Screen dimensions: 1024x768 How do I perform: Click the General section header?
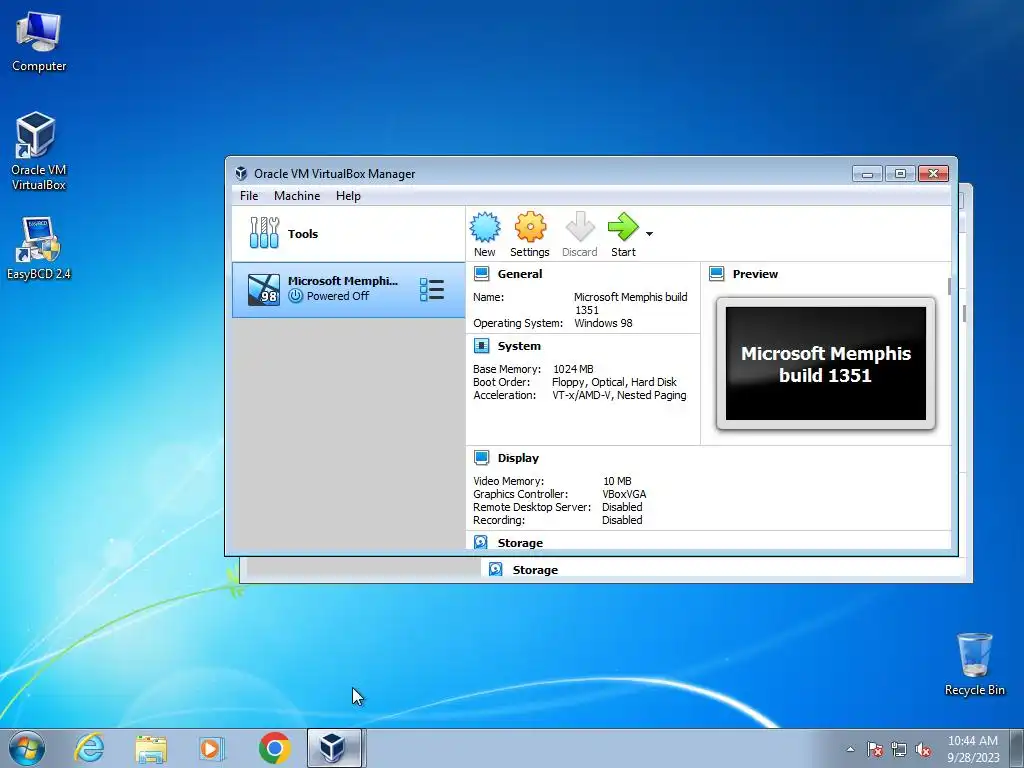point(520,274)
